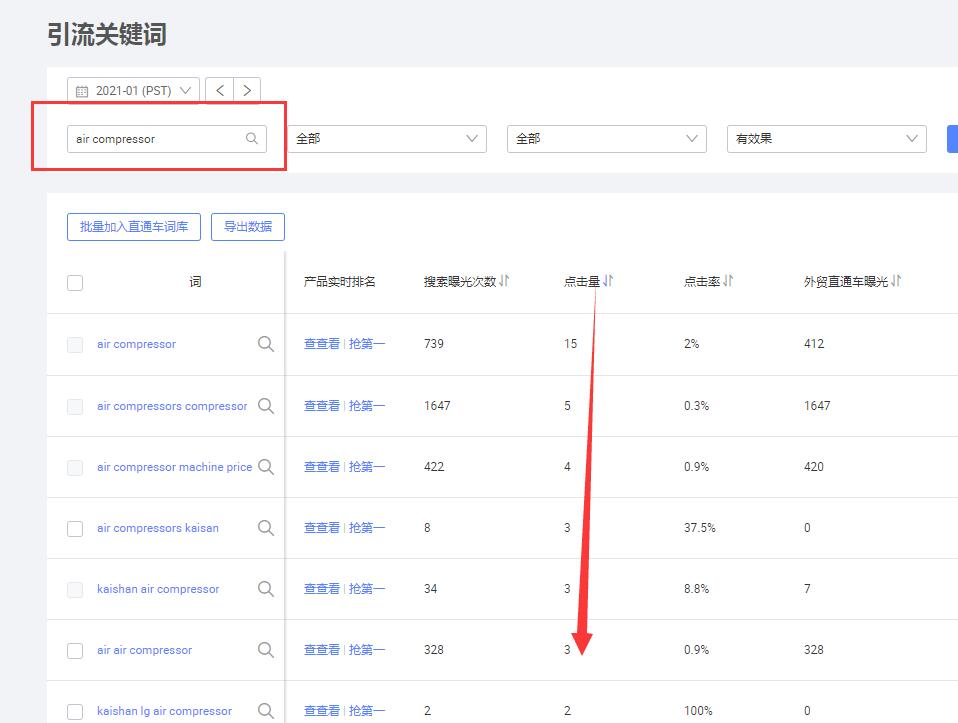Select all keywords using the header checkbox
The width and height of the screenshot is (958, 723).
[x=74, y=282]
